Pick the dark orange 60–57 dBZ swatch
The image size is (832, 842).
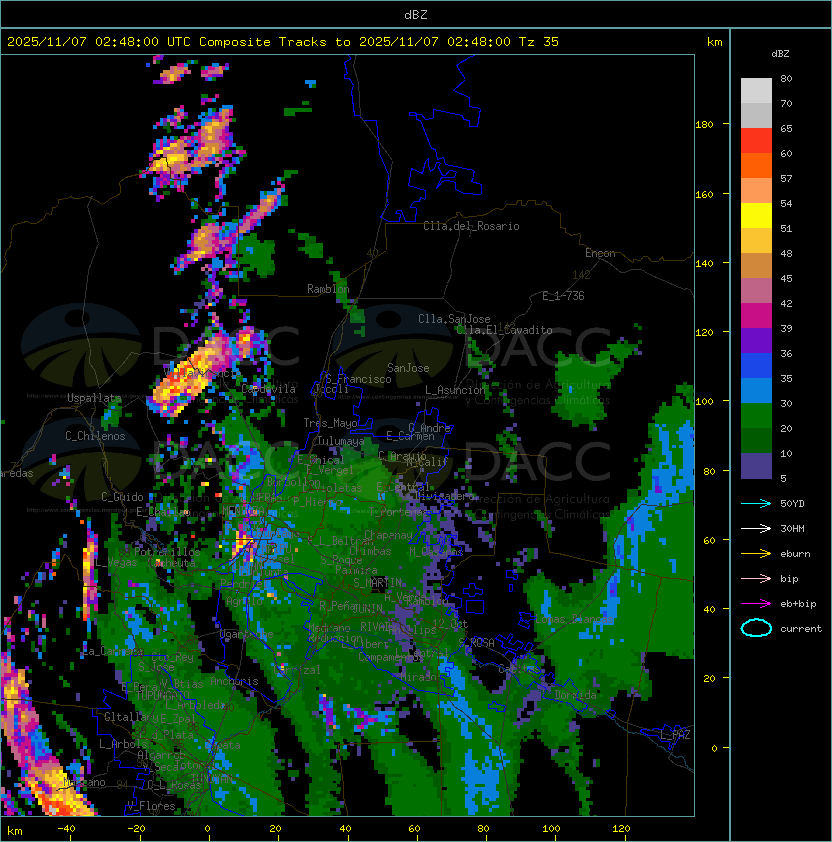(756, 165)
